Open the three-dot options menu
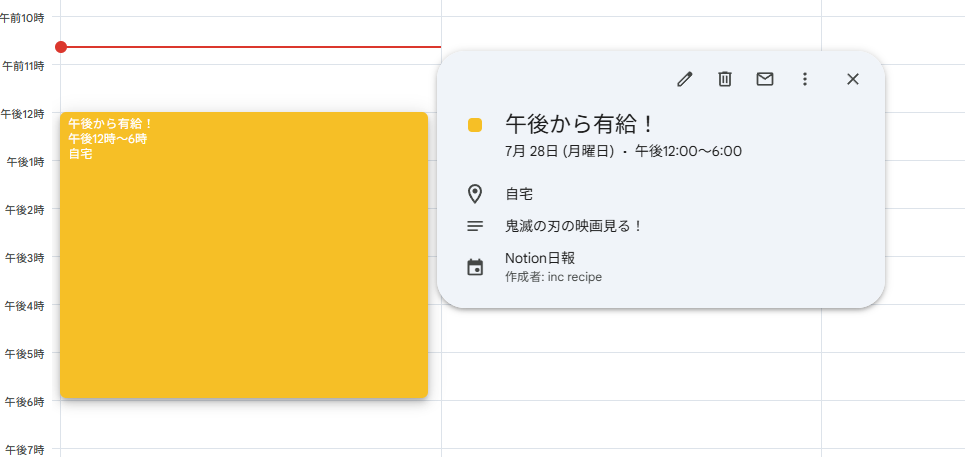 (x=804, y=79)
